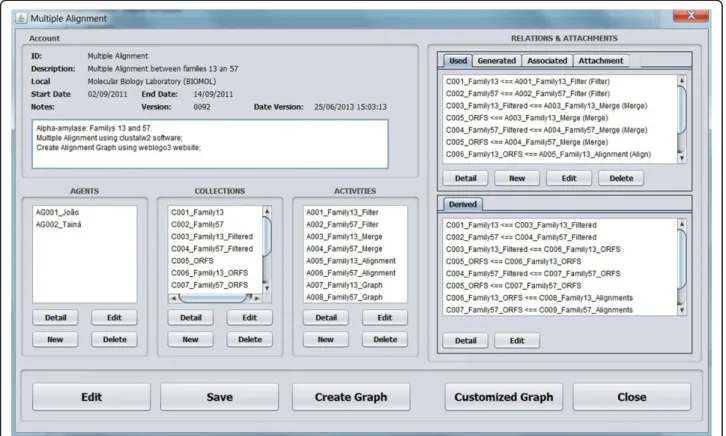Image resolution: width=726 pixels, height=436 pixels.
Task: Select activity A008_Family57_Graph
Action: click(344, 297)
